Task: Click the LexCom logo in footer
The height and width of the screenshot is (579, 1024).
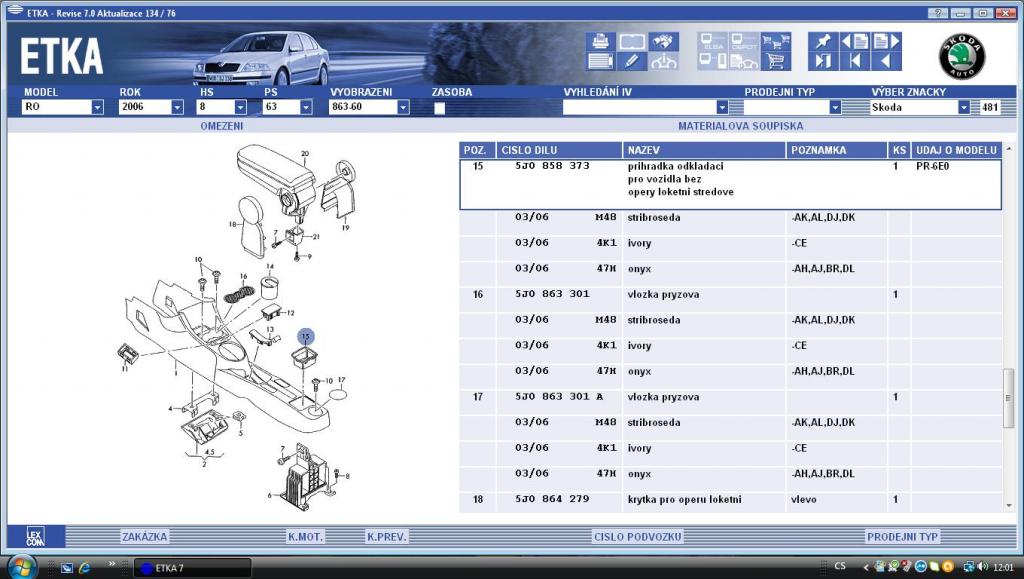Action: (35, 537)
